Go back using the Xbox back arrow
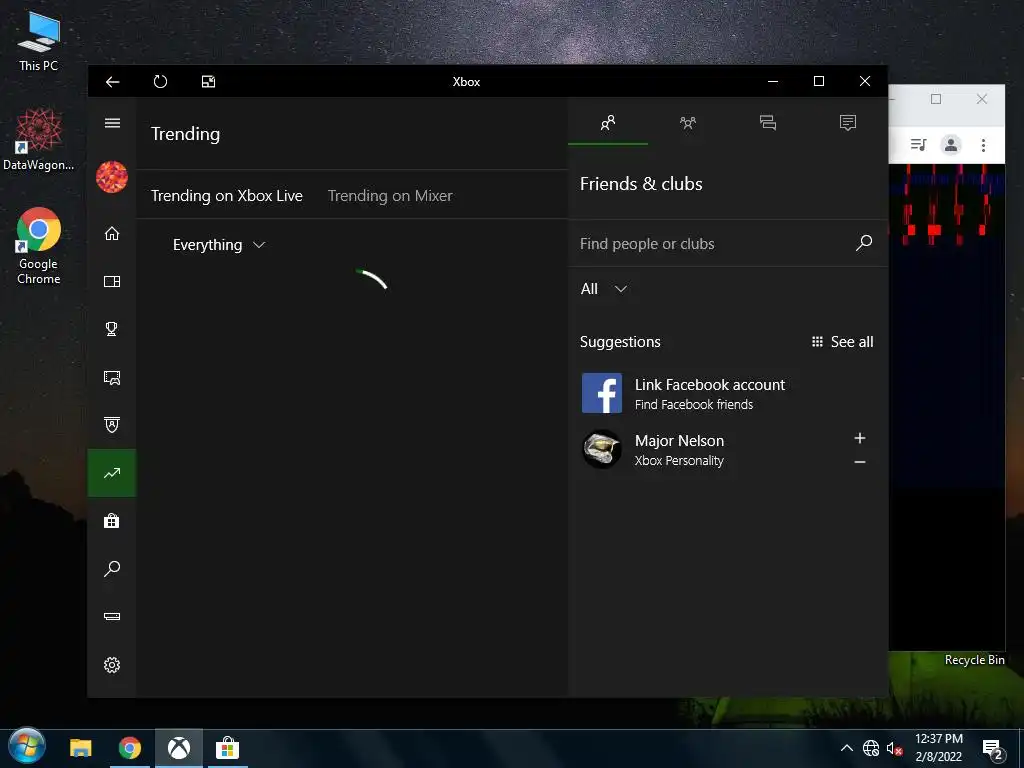1024x768 pixels. [x=112, y=82]
